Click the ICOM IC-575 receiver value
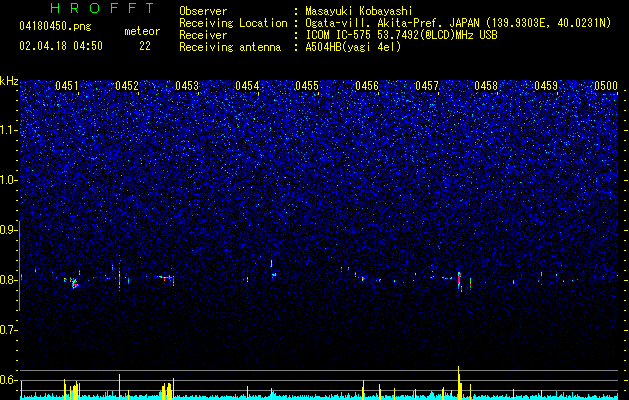The width and height of the screenshot is (629, 400). pyautogui.click(x=401, y=35)
